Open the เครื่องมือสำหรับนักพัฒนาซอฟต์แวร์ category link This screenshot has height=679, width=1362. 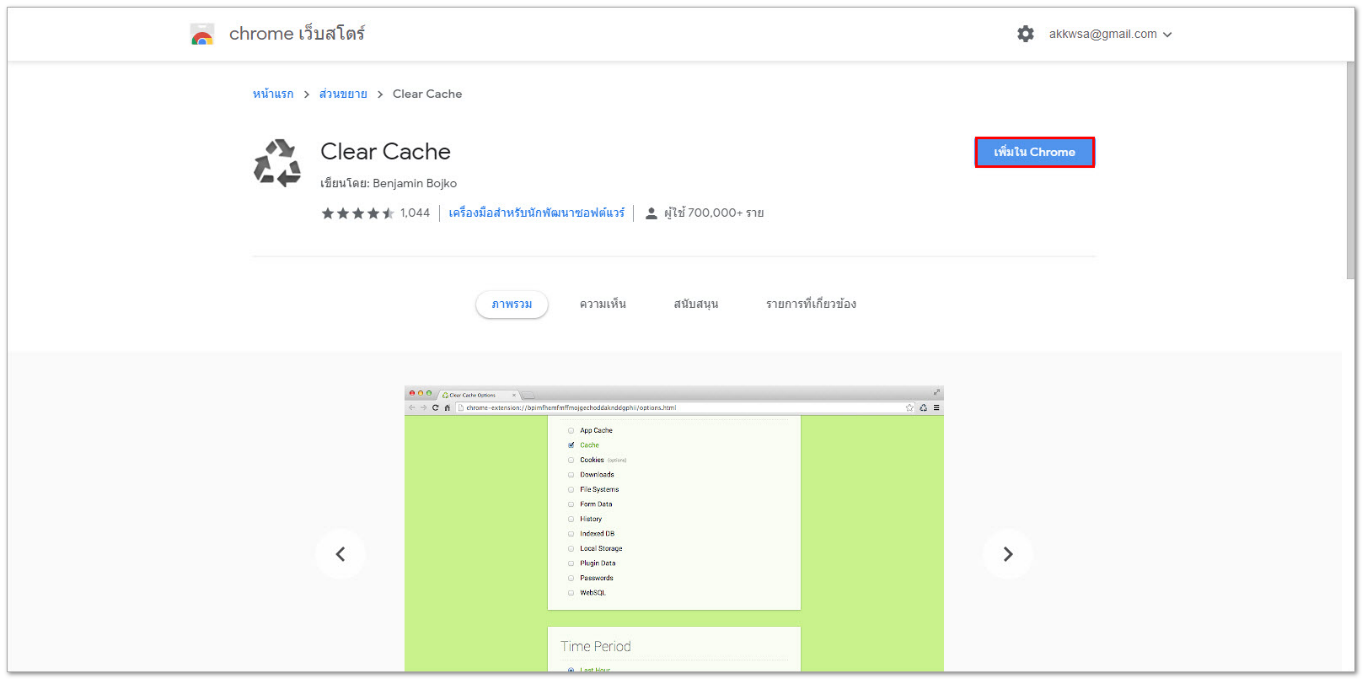click(536, 213)
